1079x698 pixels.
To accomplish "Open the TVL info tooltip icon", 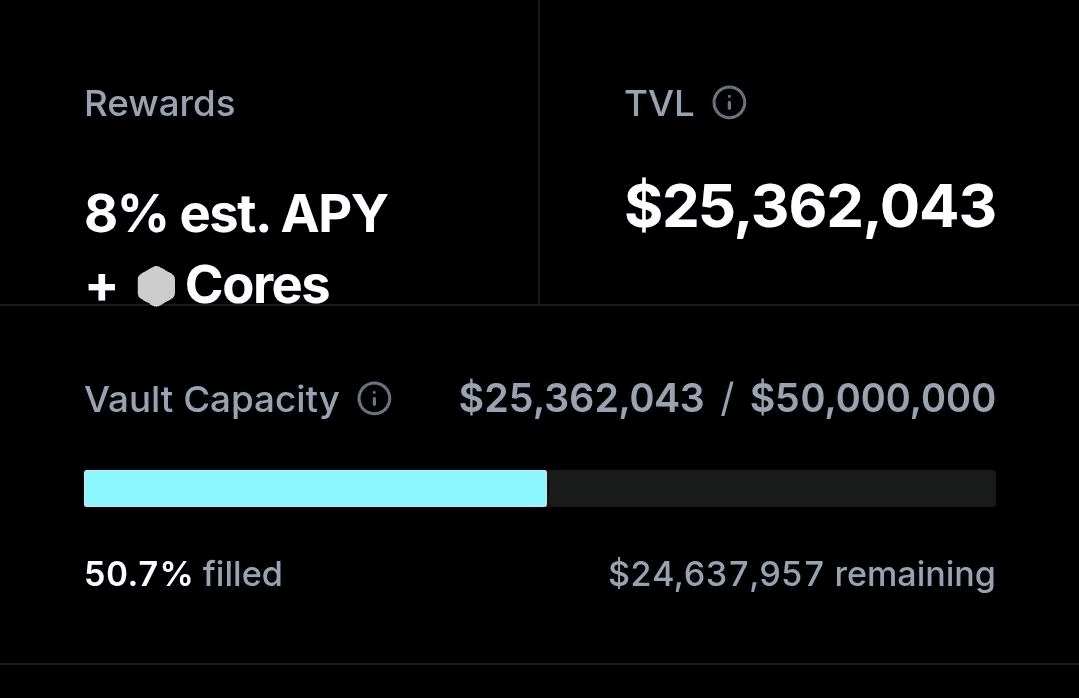I will point(729,103).
